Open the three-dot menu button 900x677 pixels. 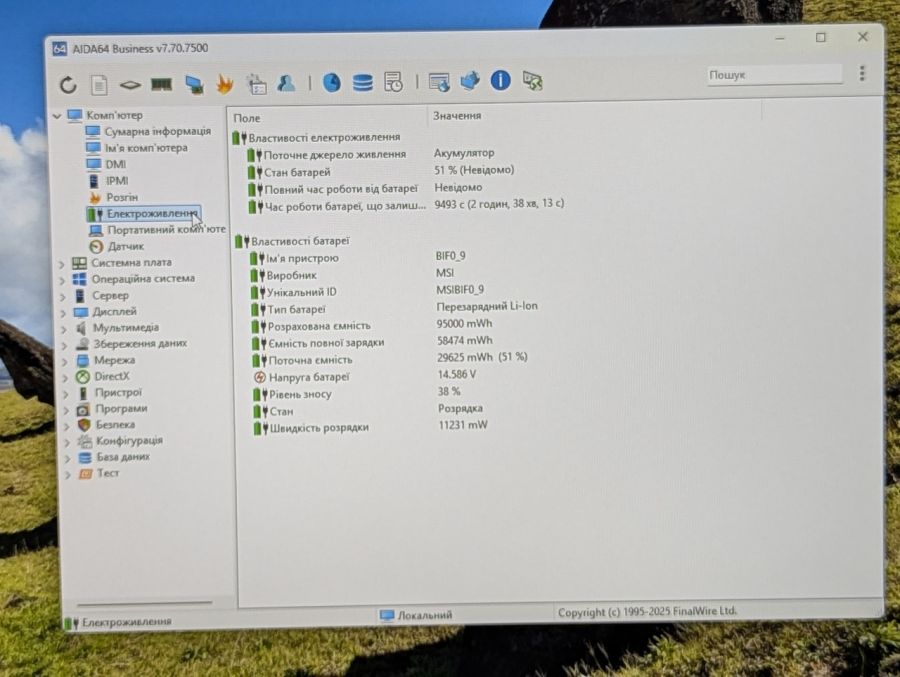tap(862, 73)
